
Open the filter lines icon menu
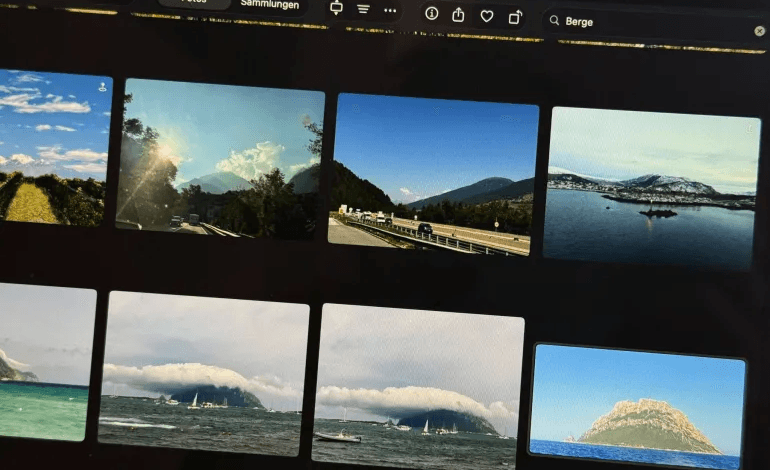pyautogui.click(x=363, y=9)
